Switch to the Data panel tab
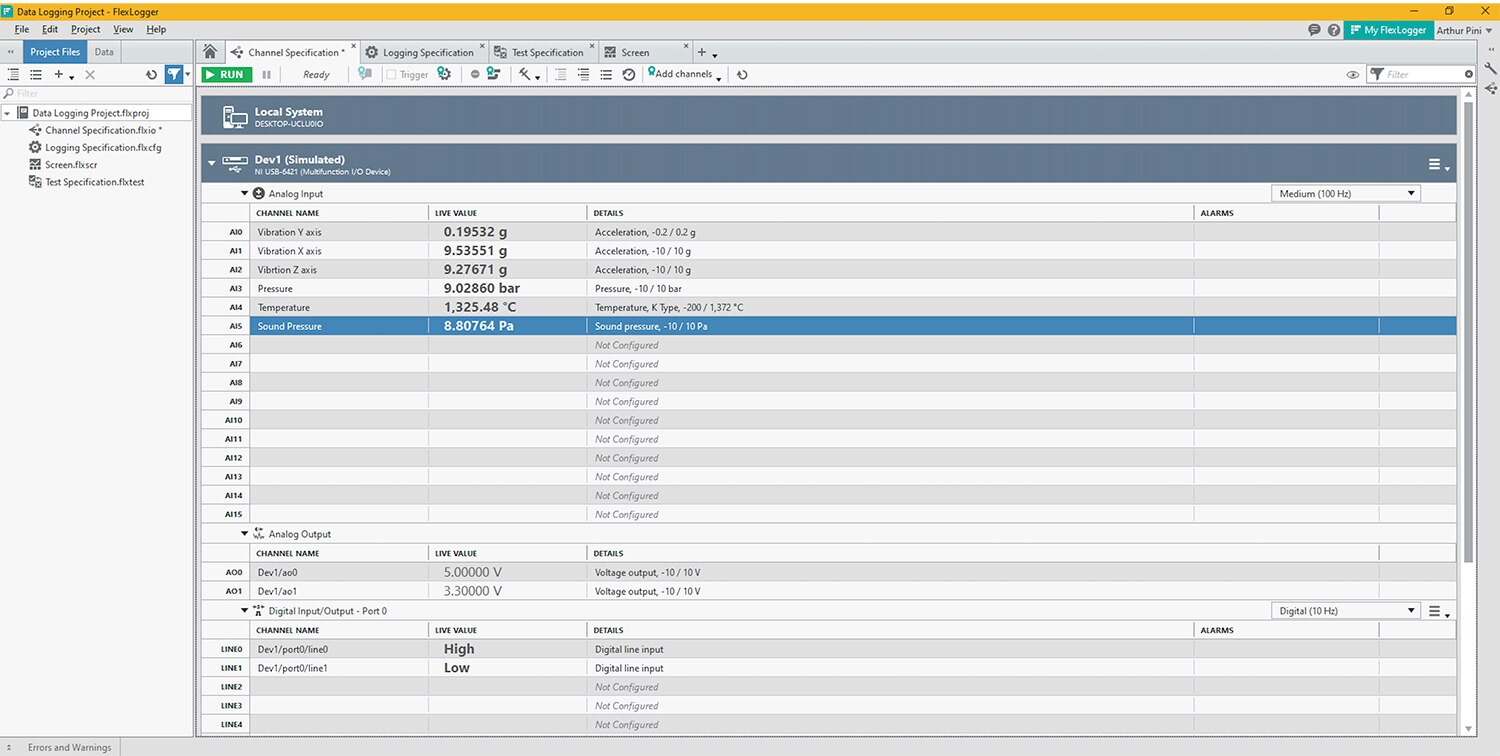This screenshot has width=1500, height=756. [x=104, y=52]
